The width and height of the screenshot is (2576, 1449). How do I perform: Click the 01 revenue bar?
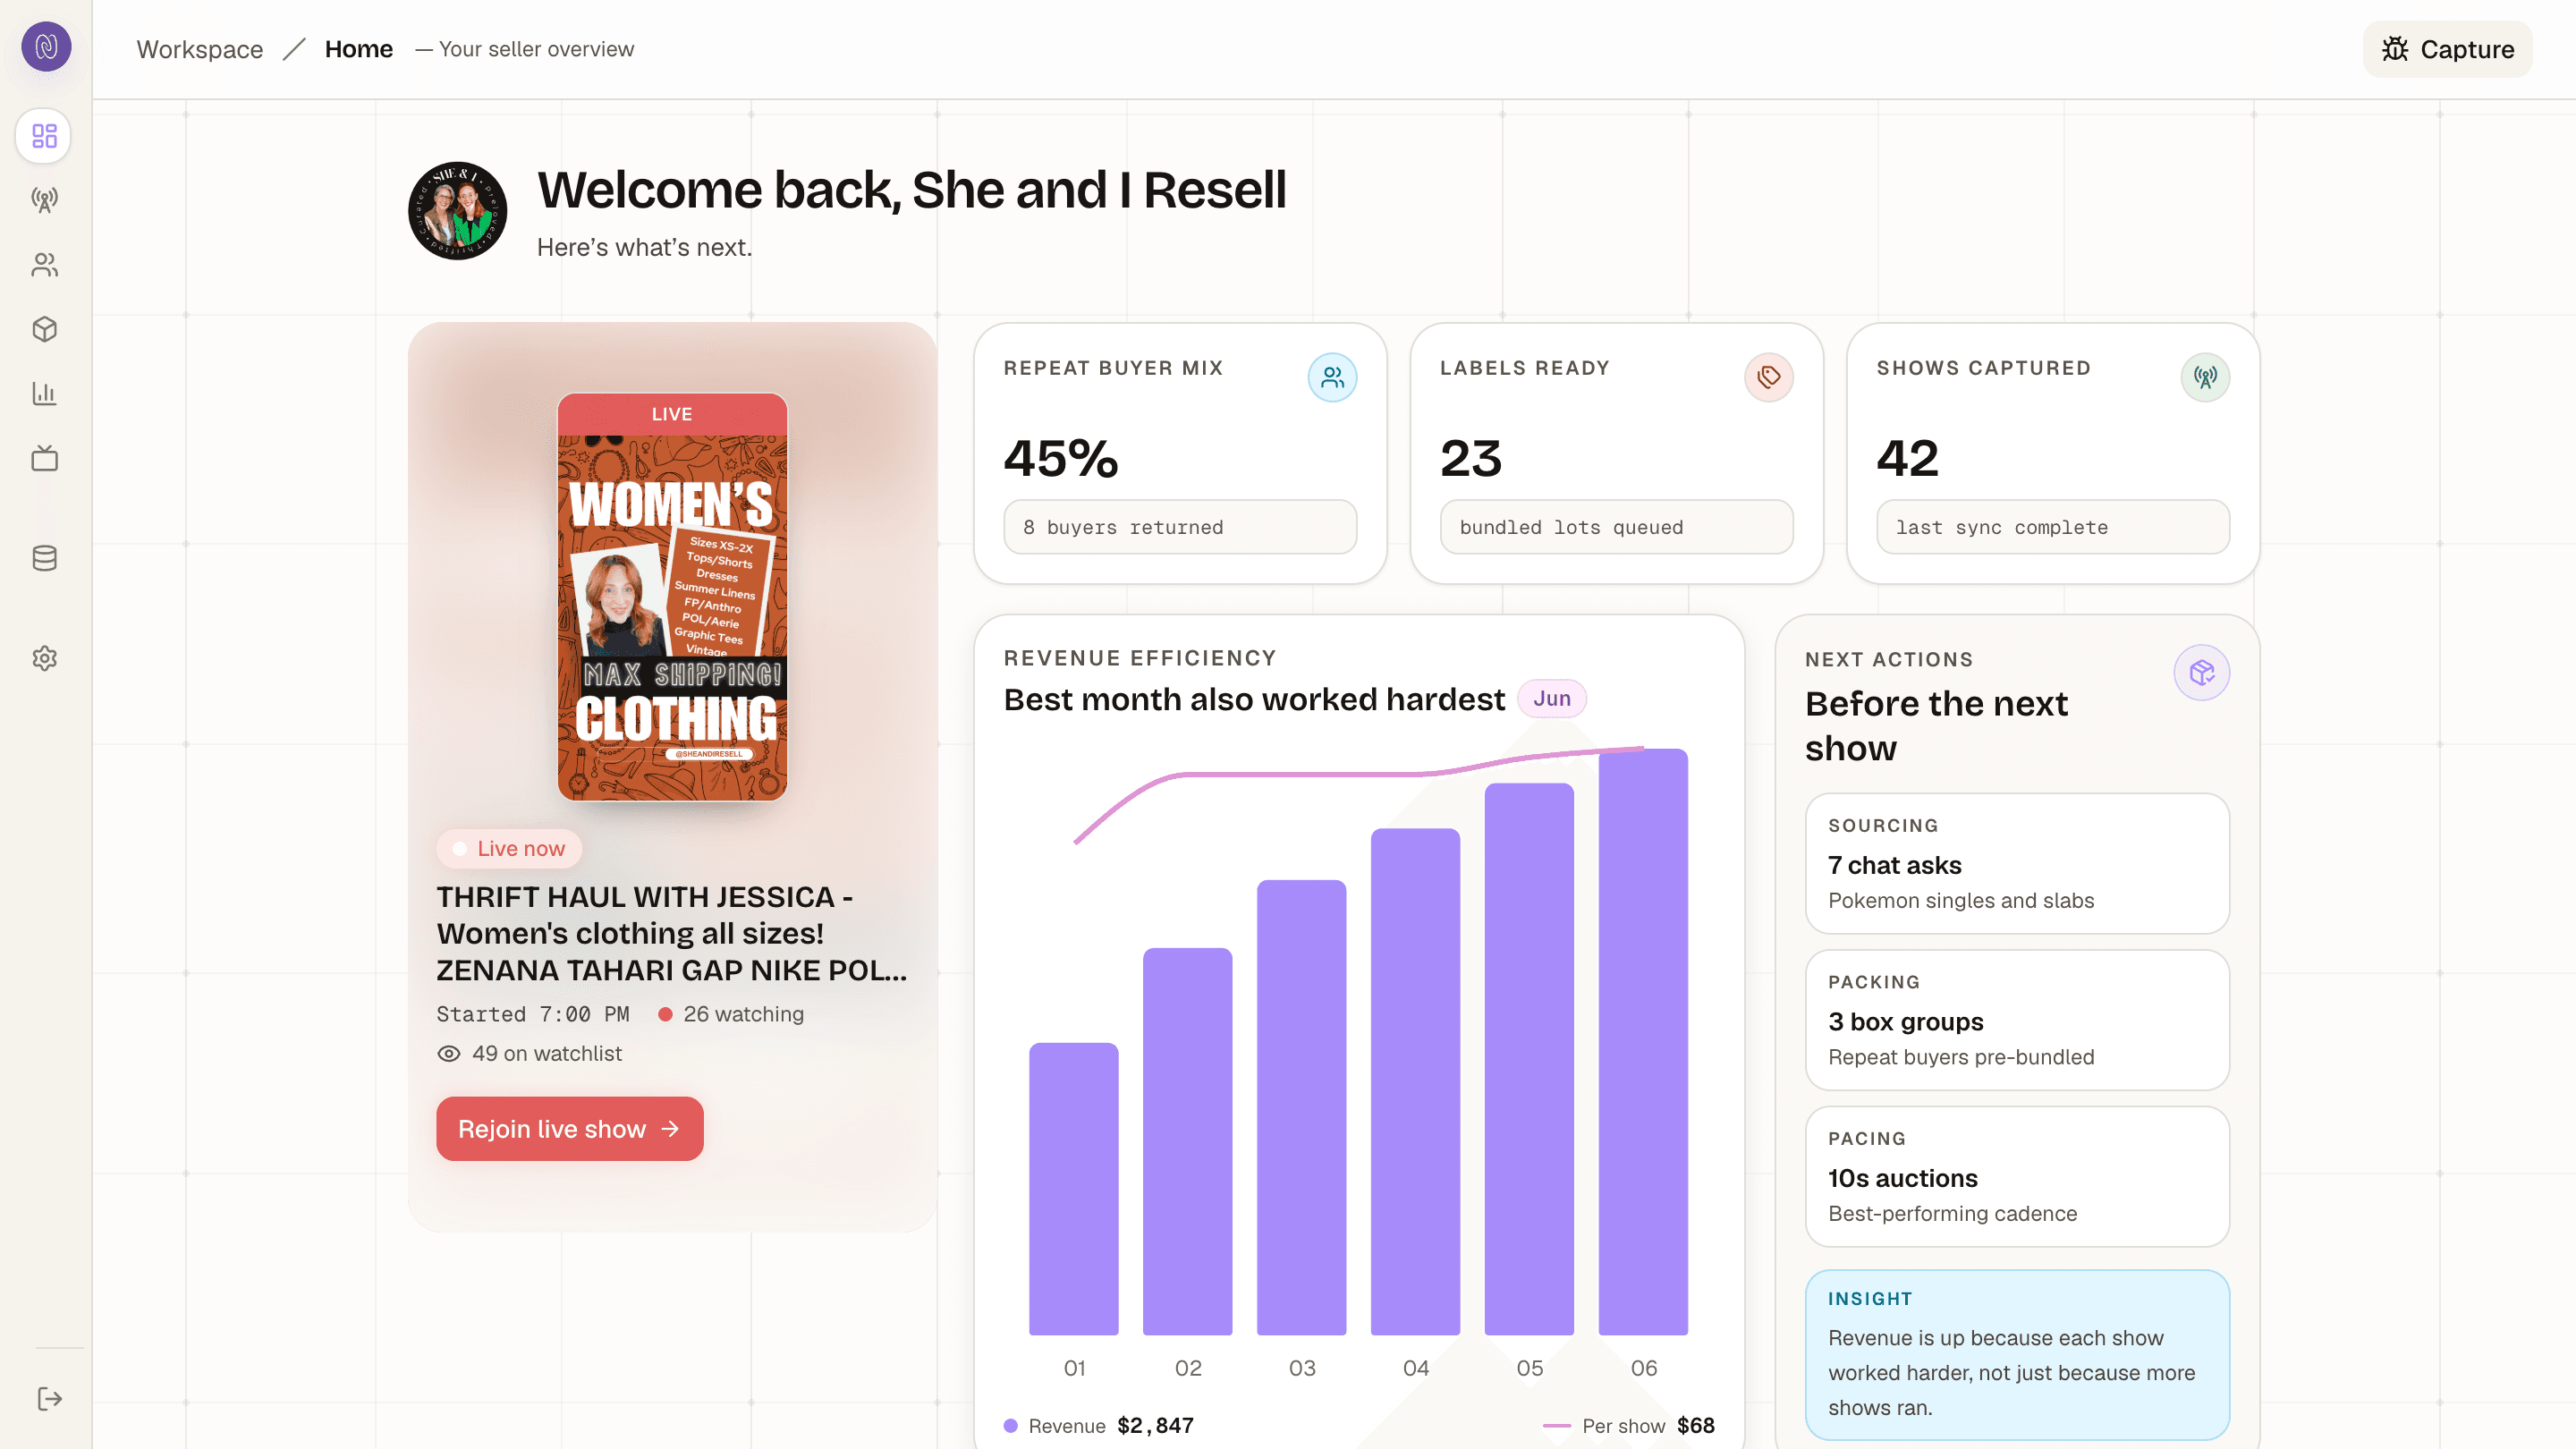point(1074,1189)
